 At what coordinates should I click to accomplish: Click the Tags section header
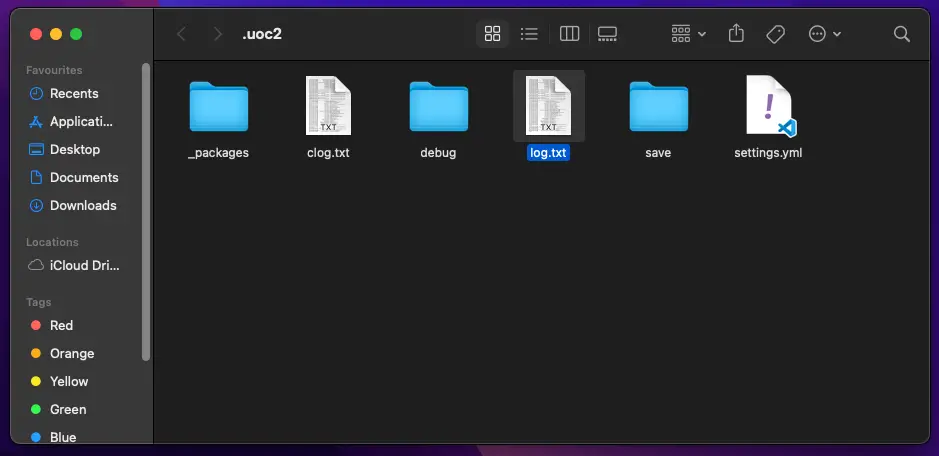[x=38, y=302]
